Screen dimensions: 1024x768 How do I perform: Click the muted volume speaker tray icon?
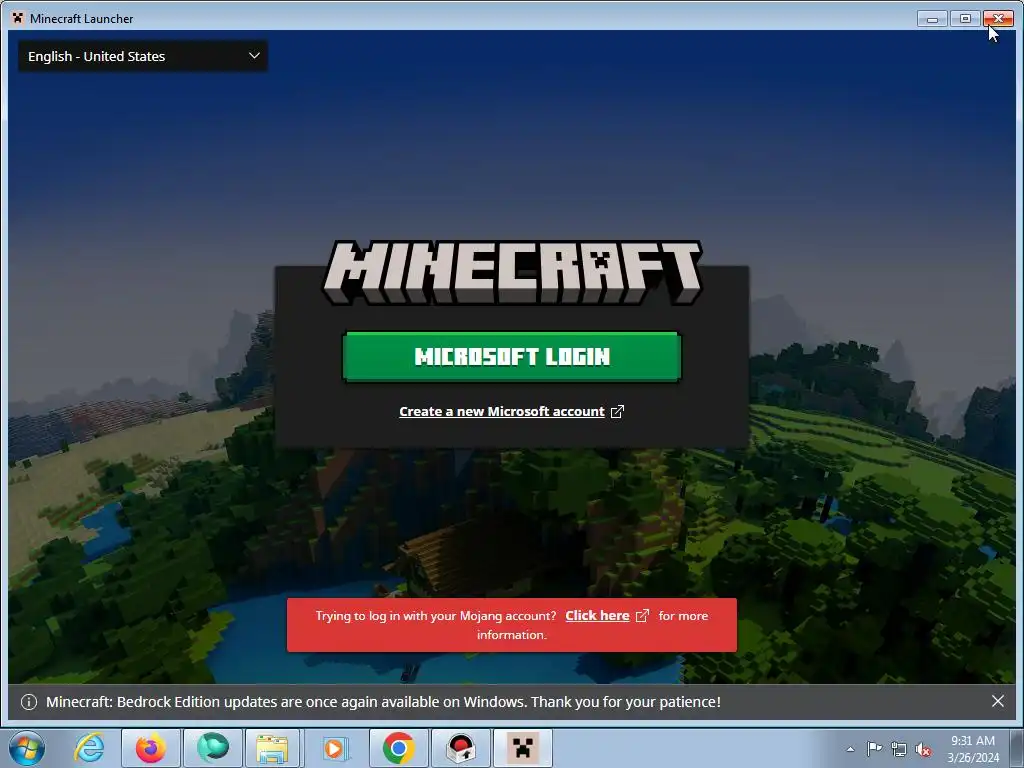pos(923,749)
